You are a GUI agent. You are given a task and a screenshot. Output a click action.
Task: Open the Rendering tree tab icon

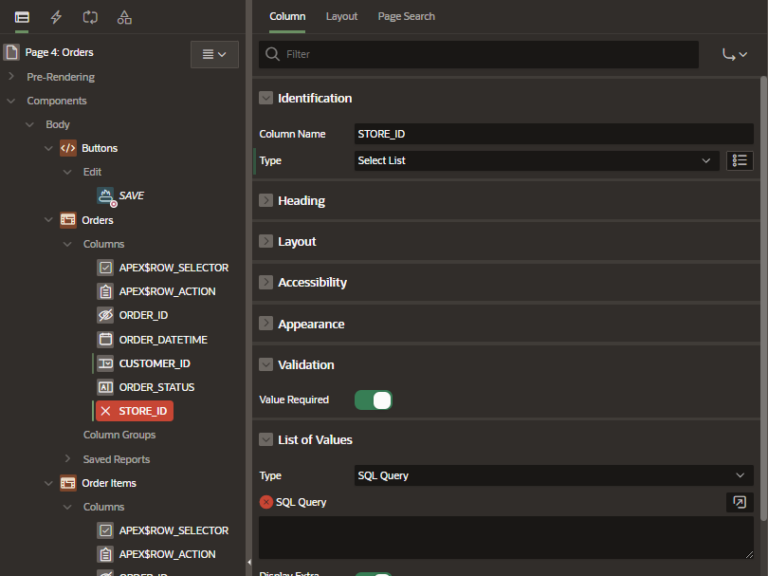22,17
